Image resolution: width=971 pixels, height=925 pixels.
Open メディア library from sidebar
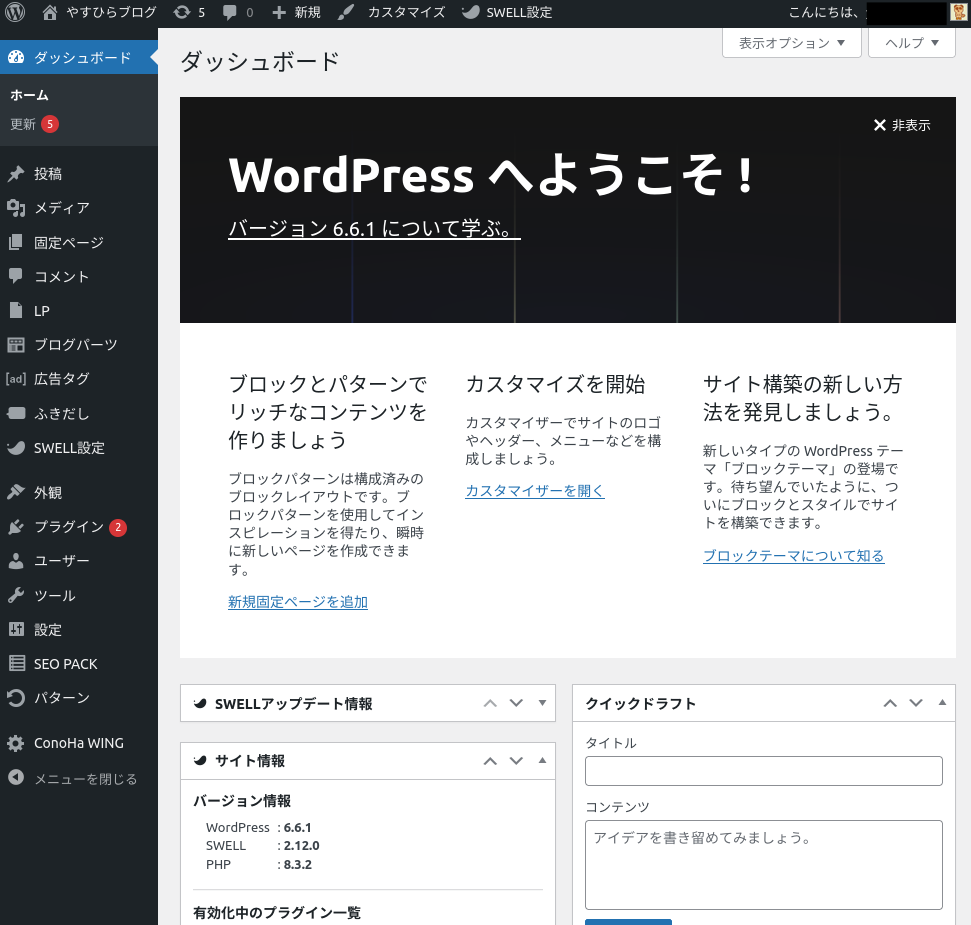tap(61, 208)
